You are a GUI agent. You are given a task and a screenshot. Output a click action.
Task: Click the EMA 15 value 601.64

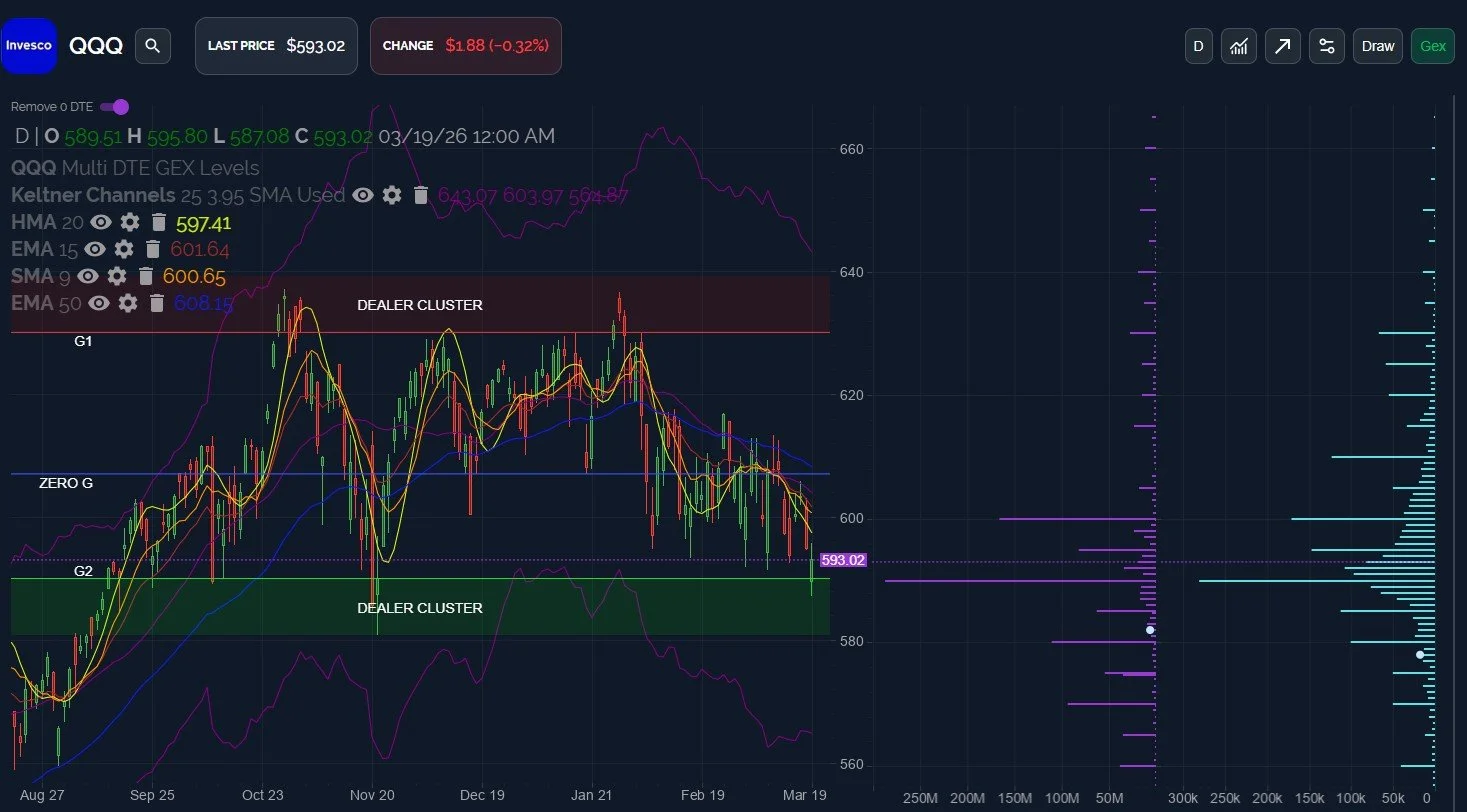(x=200, y=250)
